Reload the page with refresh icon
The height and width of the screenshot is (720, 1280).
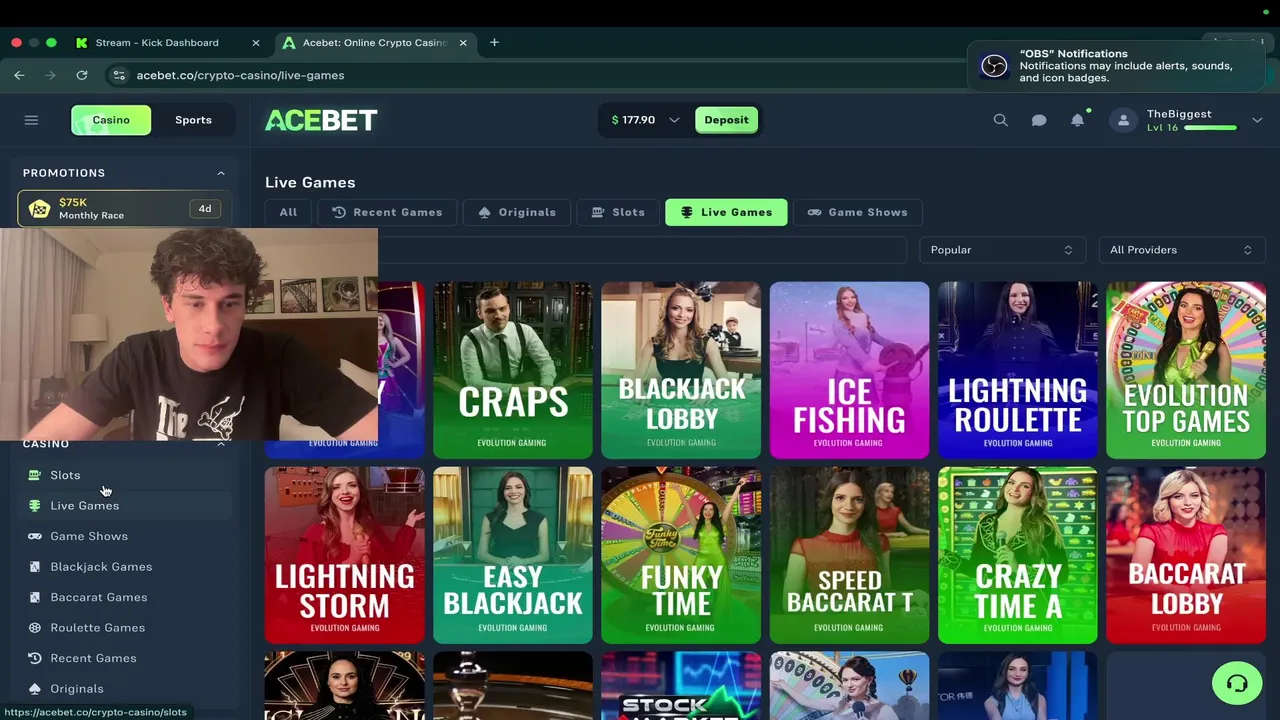coord(82,75)
